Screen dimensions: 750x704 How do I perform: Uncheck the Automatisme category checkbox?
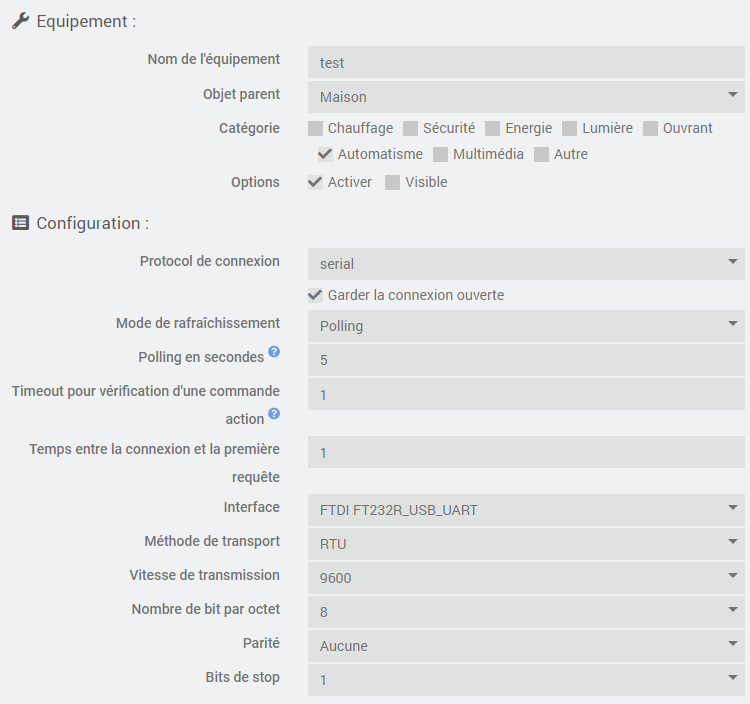[325, 154]
